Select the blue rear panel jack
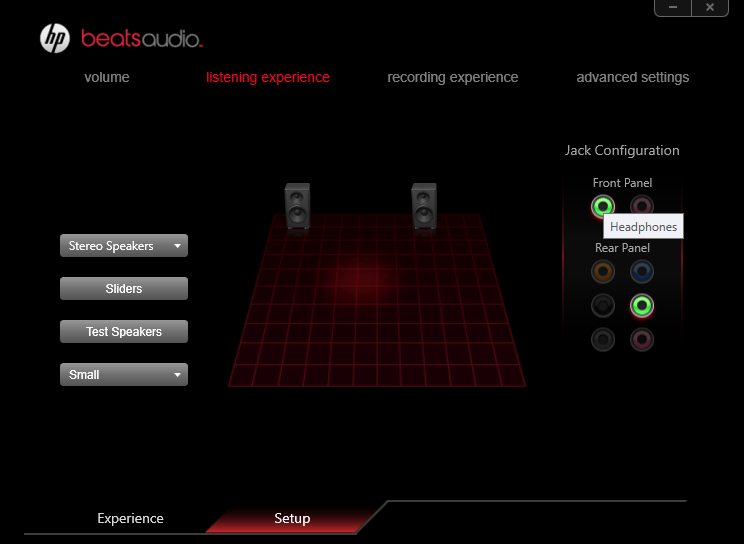 (x=642, y=272)
